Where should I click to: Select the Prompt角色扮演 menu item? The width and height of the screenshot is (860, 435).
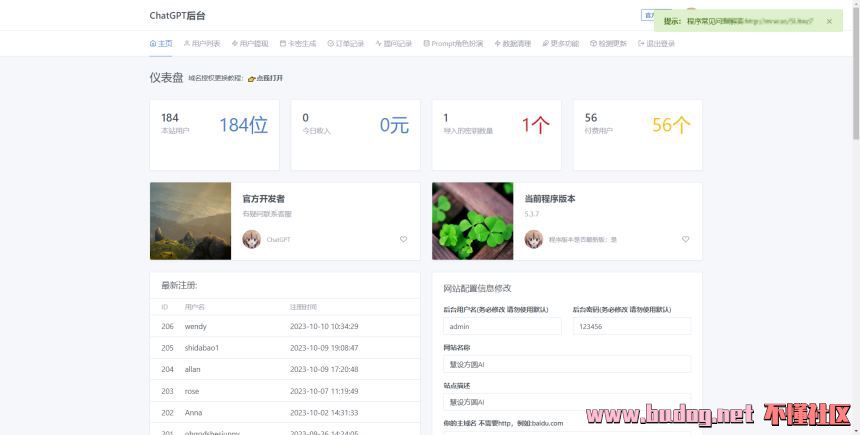[453, 44]
